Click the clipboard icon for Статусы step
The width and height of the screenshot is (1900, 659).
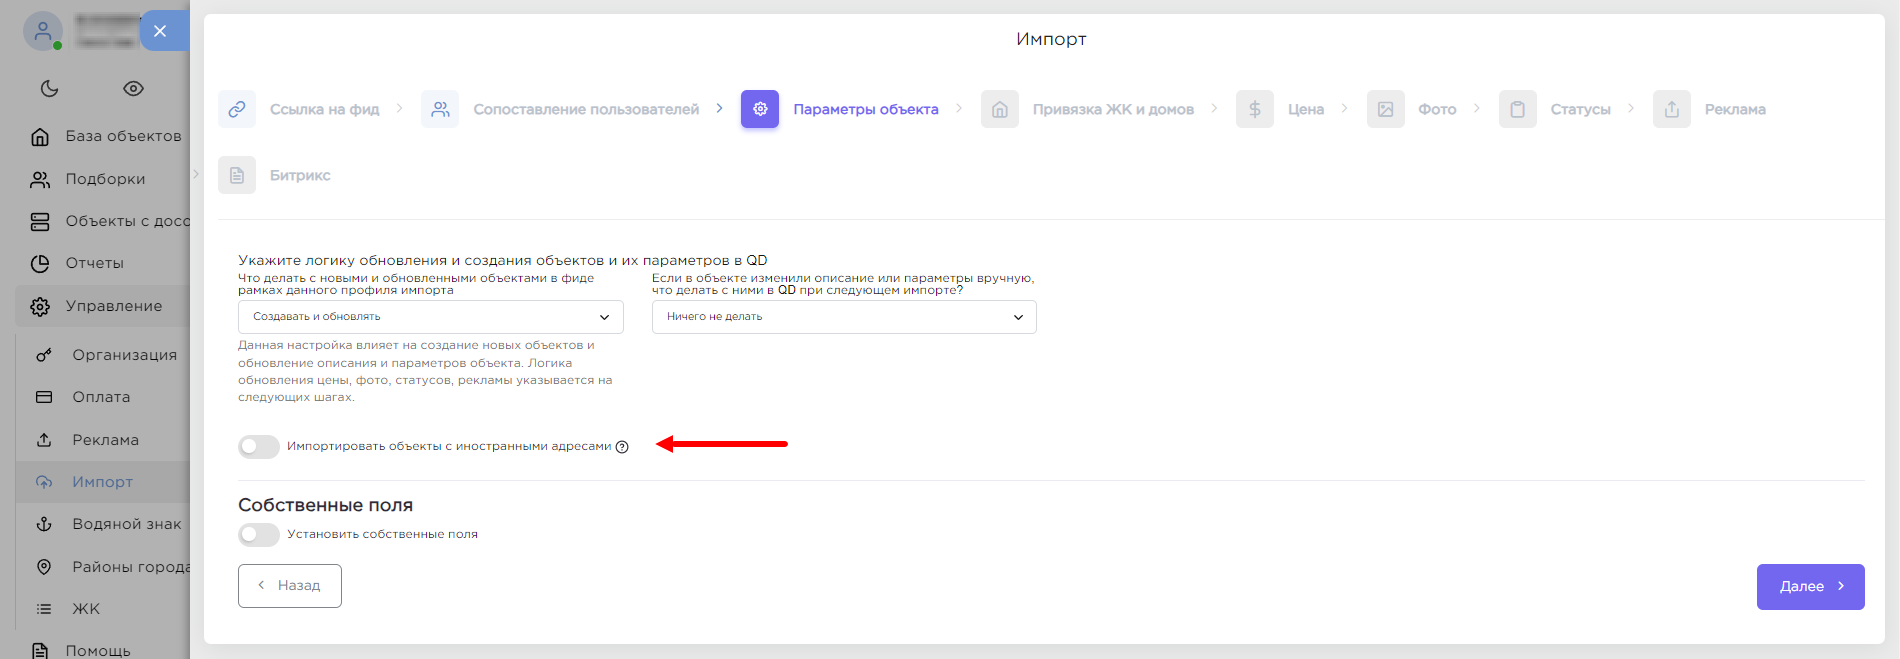[x=1517, y=109]
